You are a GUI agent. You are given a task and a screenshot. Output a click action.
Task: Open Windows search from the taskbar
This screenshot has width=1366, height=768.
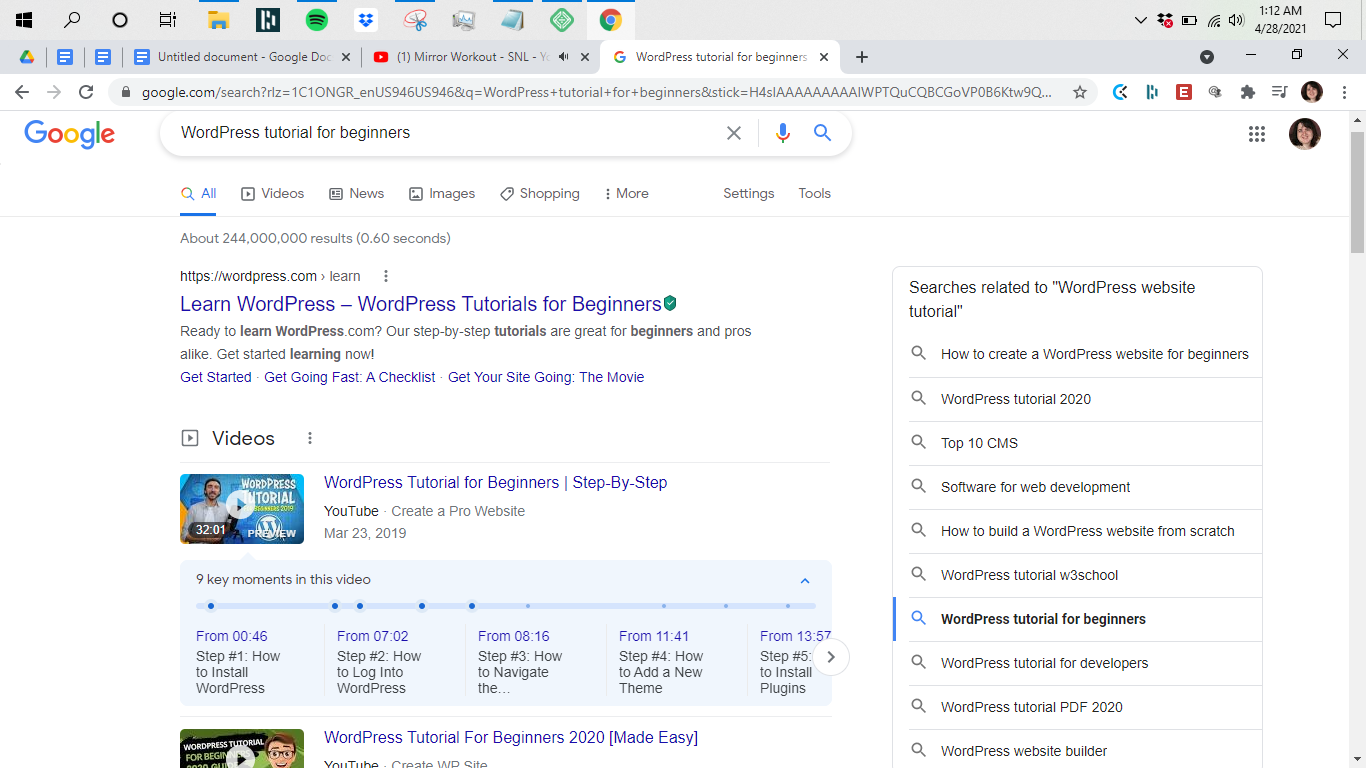click(x=72, y=20)
